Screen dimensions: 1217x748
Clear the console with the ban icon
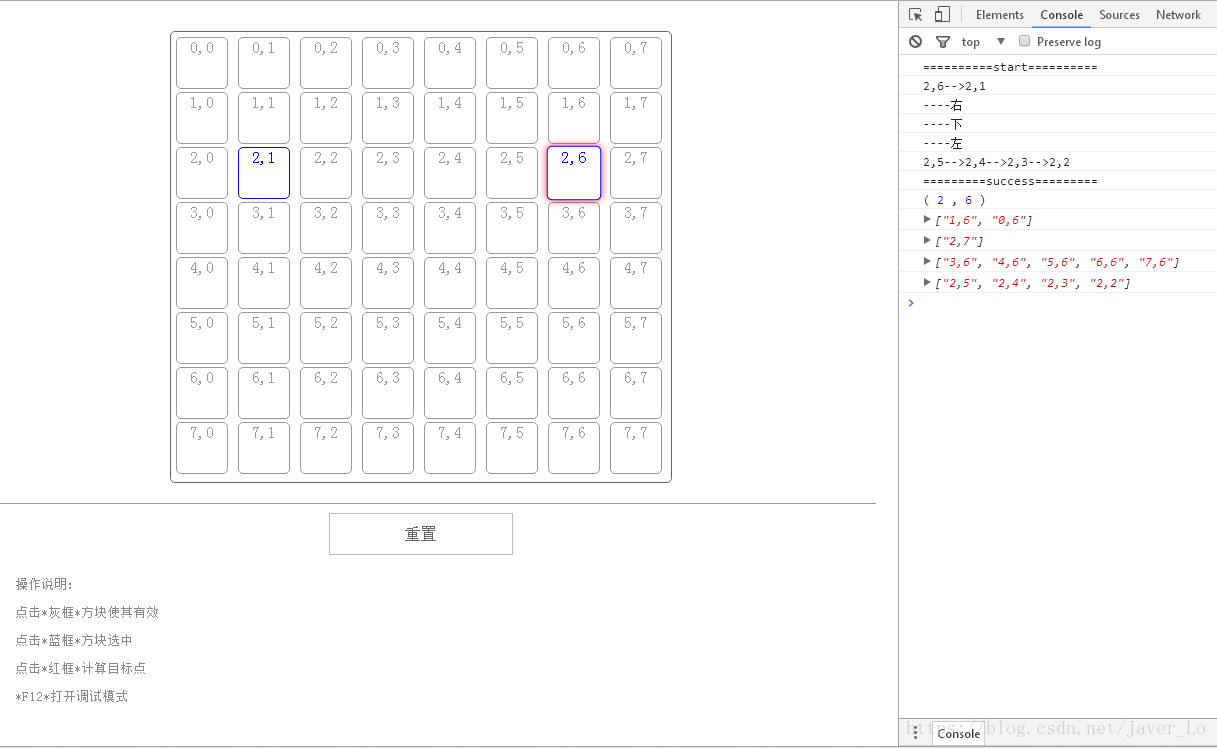[x=915, y=42]
